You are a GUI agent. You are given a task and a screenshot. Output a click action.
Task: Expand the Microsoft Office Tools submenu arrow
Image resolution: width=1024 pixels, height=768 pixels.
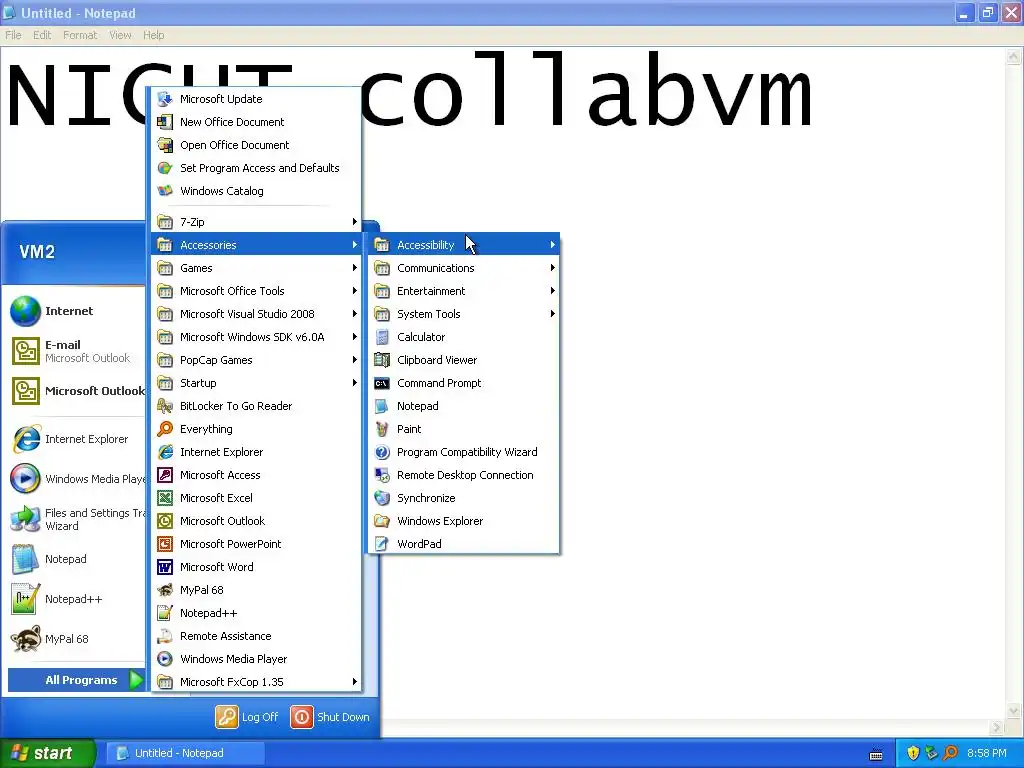tap(355, 291)
